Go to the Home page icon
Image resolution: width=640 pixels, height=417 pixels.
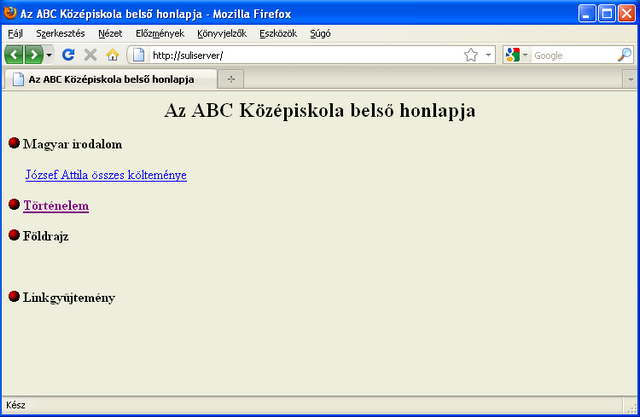(113, 55)
